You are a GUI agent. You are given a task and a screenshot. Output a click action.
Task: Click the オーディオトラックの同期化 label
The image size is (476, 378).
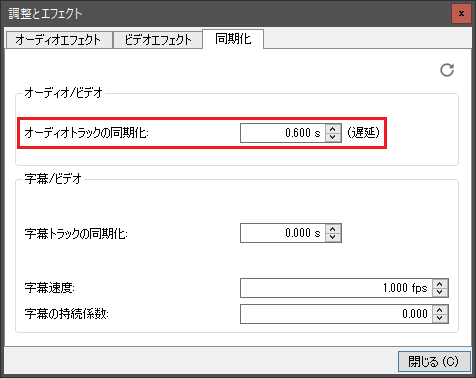click(86, 133)
